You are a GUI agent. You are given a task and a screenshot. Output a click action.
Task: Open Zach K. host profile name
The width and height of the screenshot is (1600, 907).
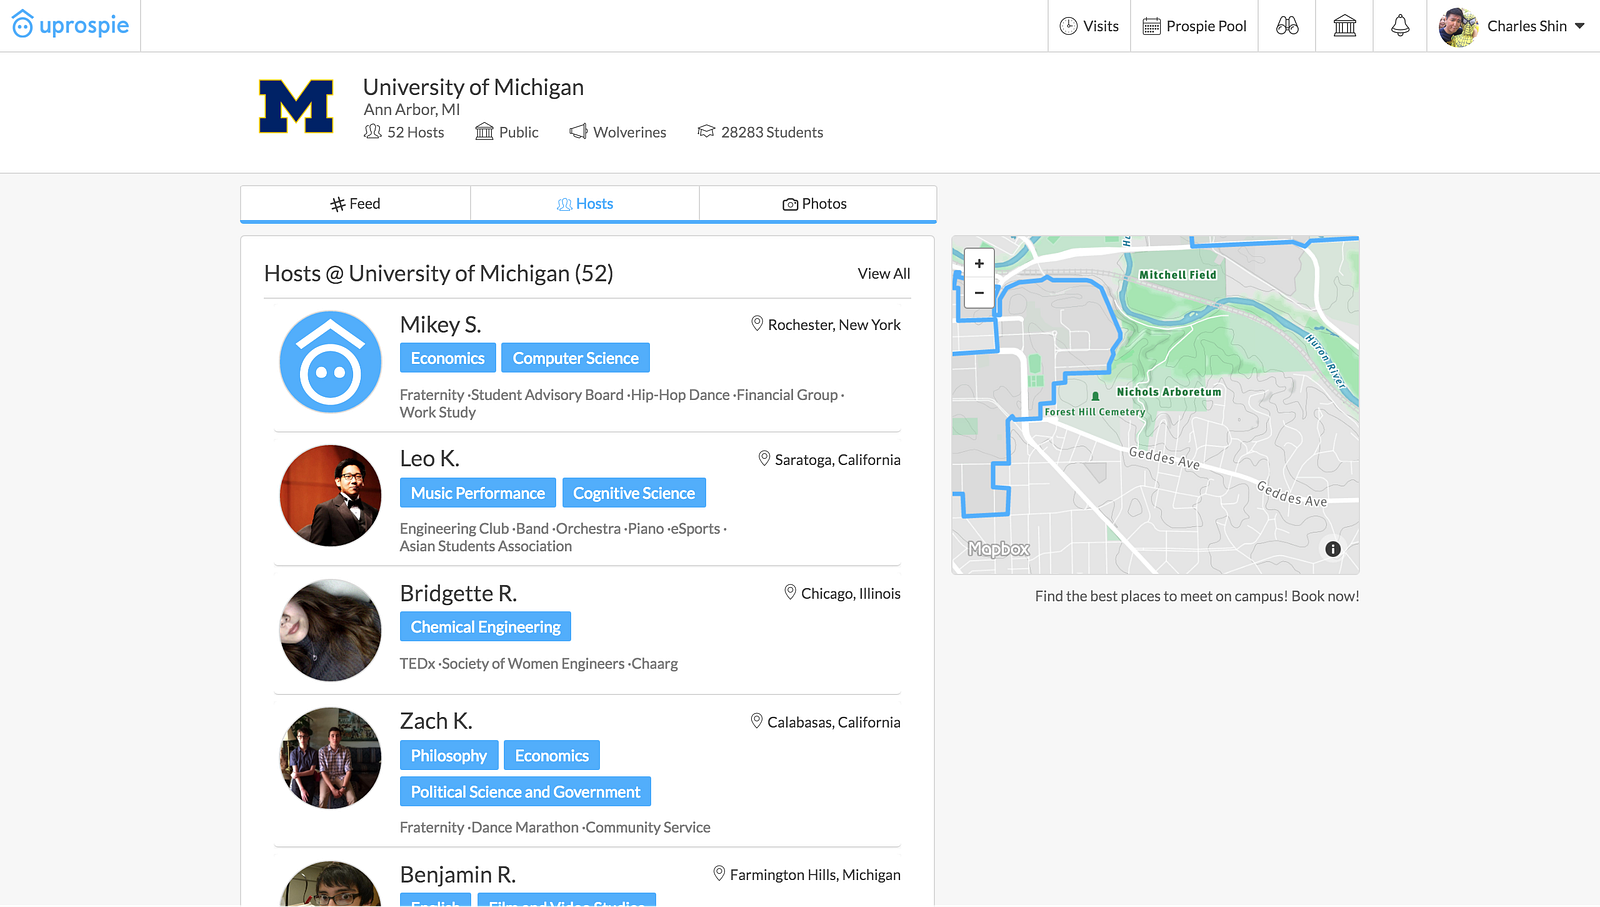point(436,722)
